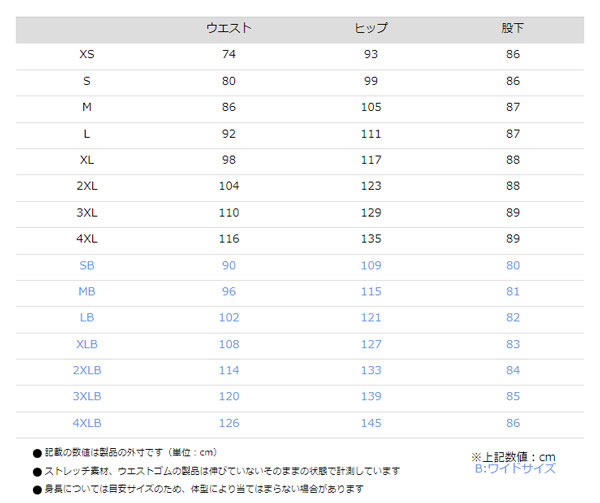The image size is (600, 503).
Task: Click waist value 110 for 3XL
Action: [229, 212]
